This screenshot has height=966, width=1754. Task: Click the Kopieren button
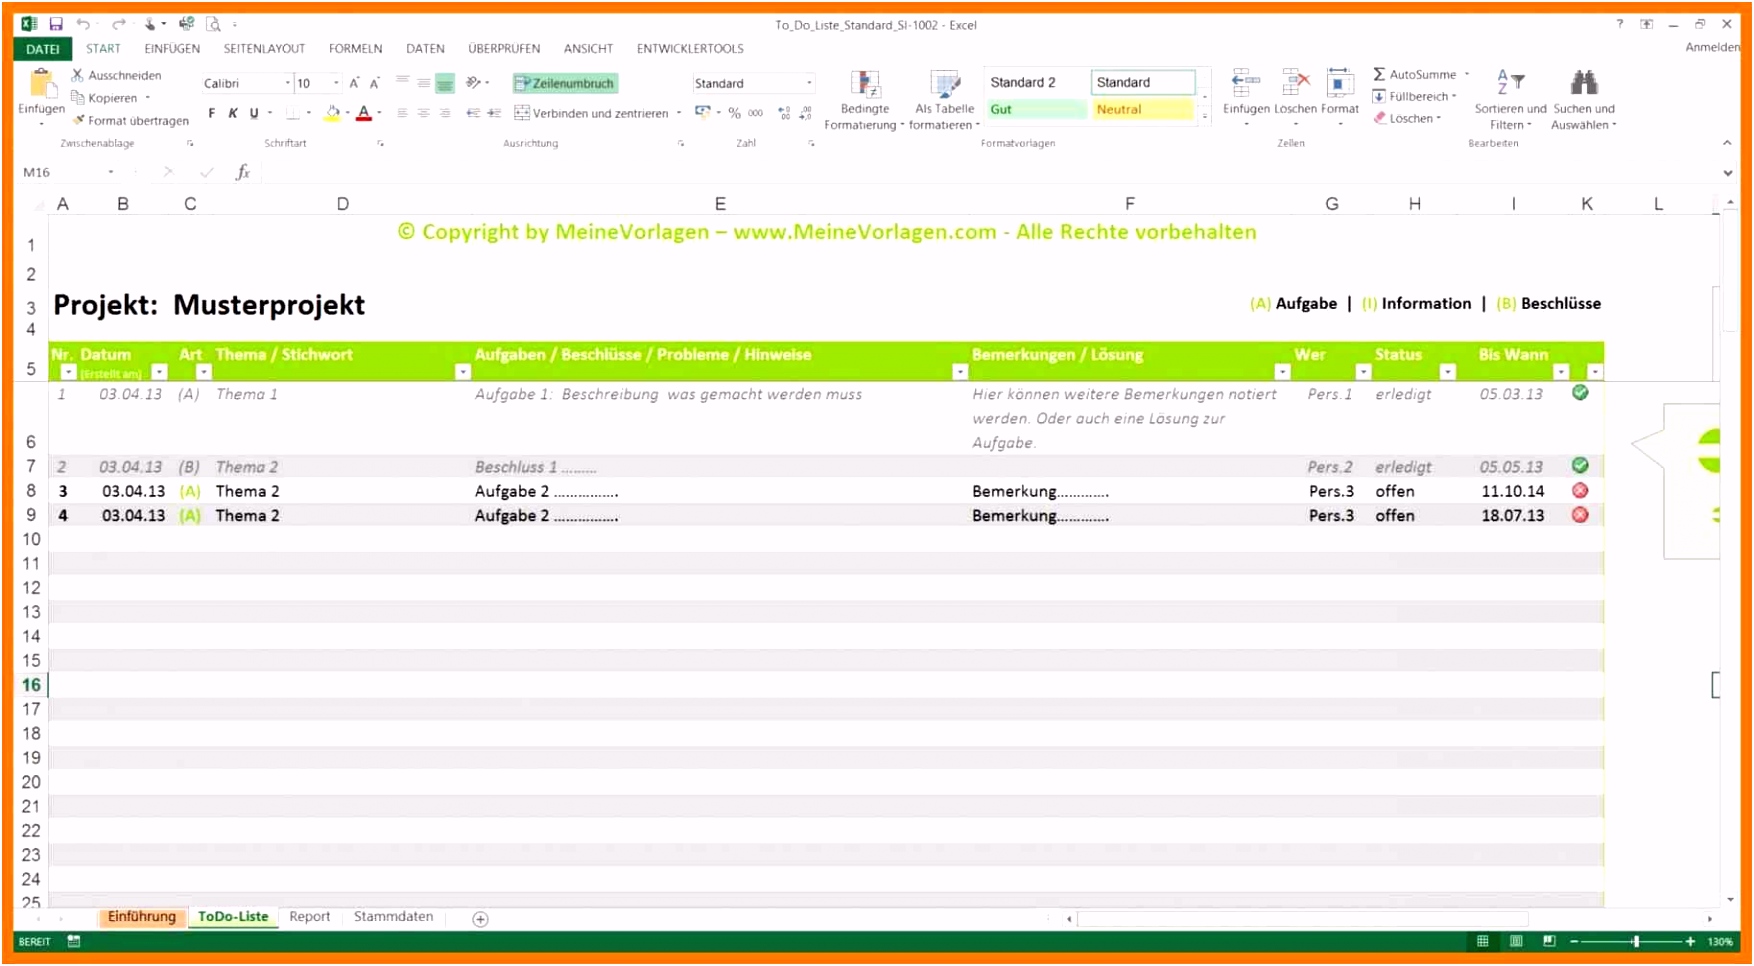[x=105, y=98]
